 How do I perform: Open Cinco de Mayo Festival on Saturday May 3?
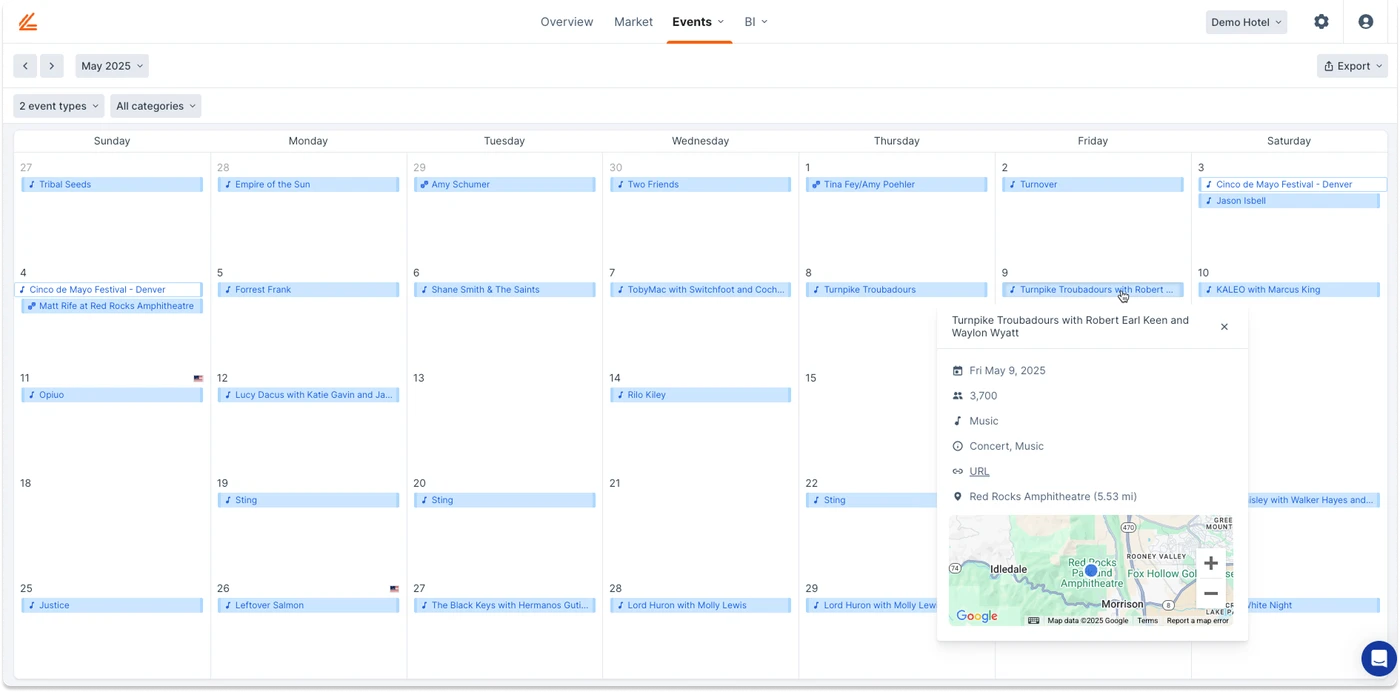coord(1292,185)
